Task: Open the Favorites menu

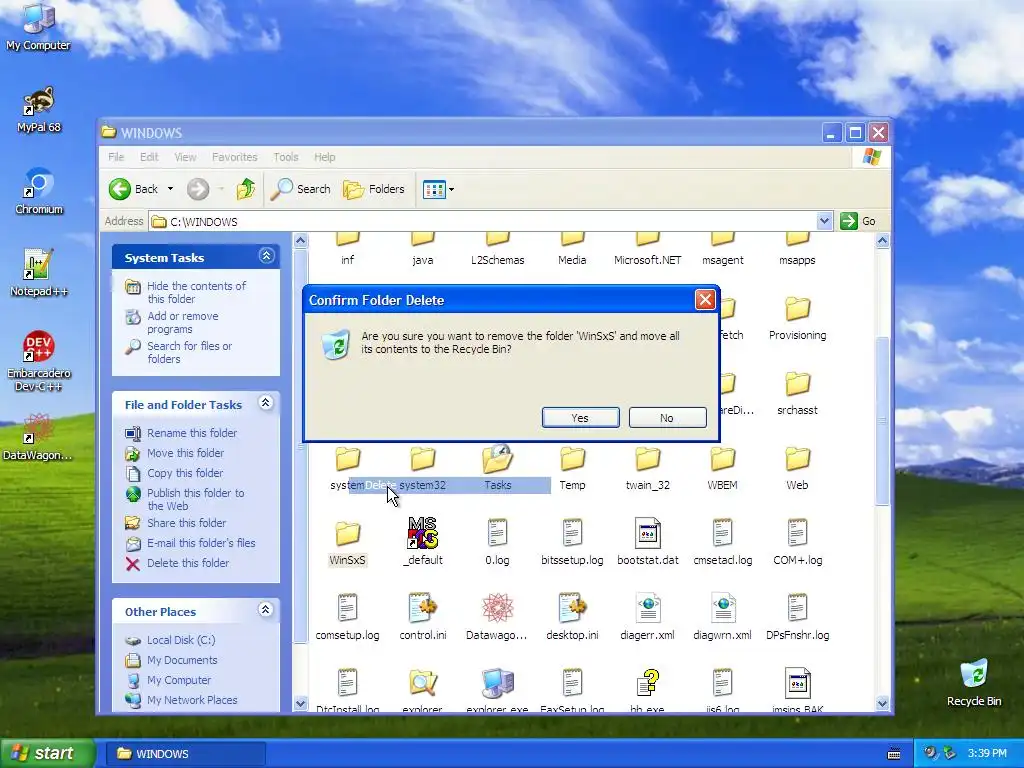Action: (234, 157)
